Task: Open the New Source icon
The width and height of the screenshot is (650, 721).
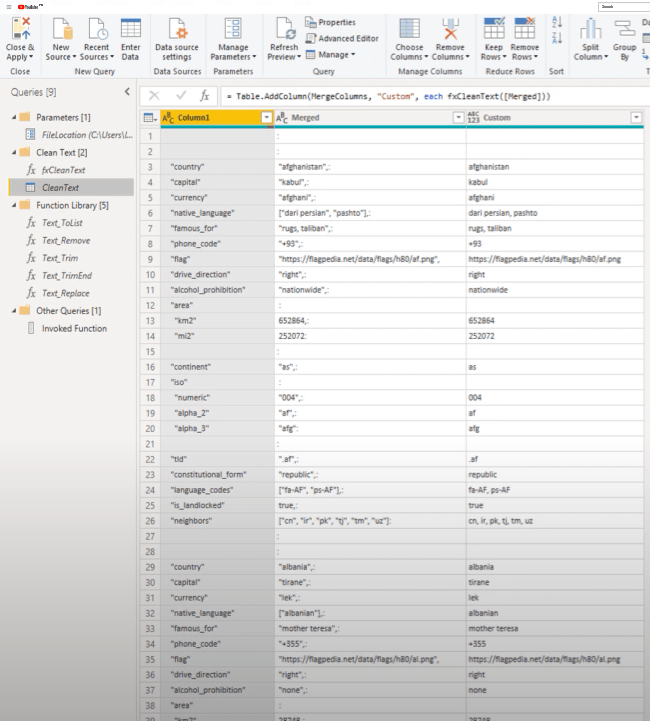Action: coord(61,29)
